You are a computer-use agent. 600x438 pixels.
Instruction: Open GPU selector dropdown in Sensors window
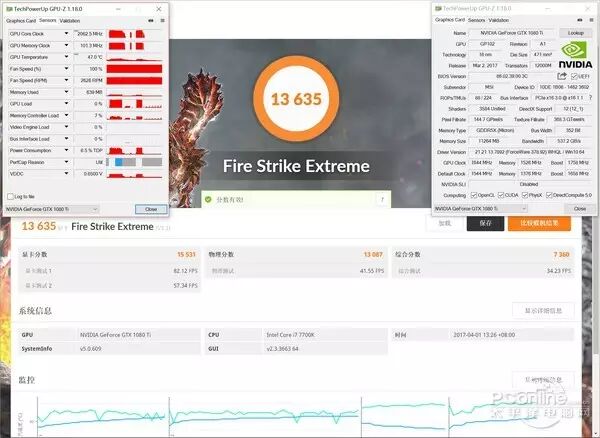[52, 209]
